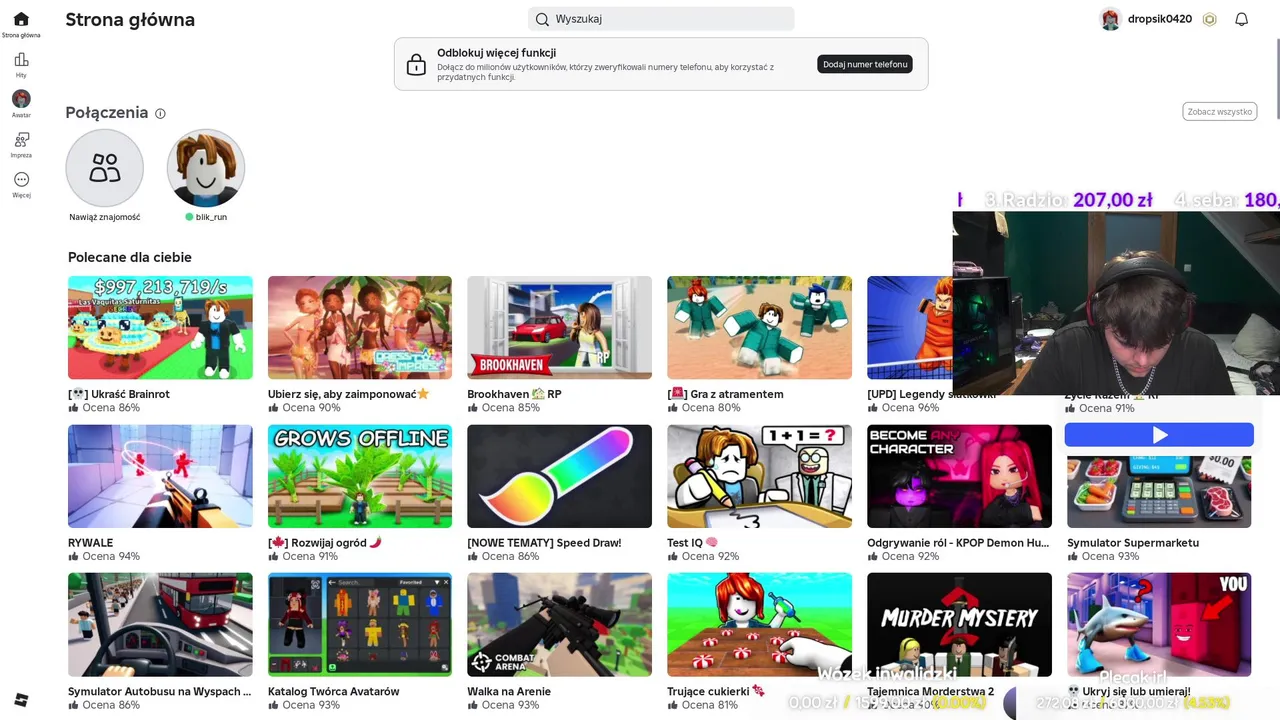
Task: Click the Dodaj numer telefonu button
Action: pos(865,64)
